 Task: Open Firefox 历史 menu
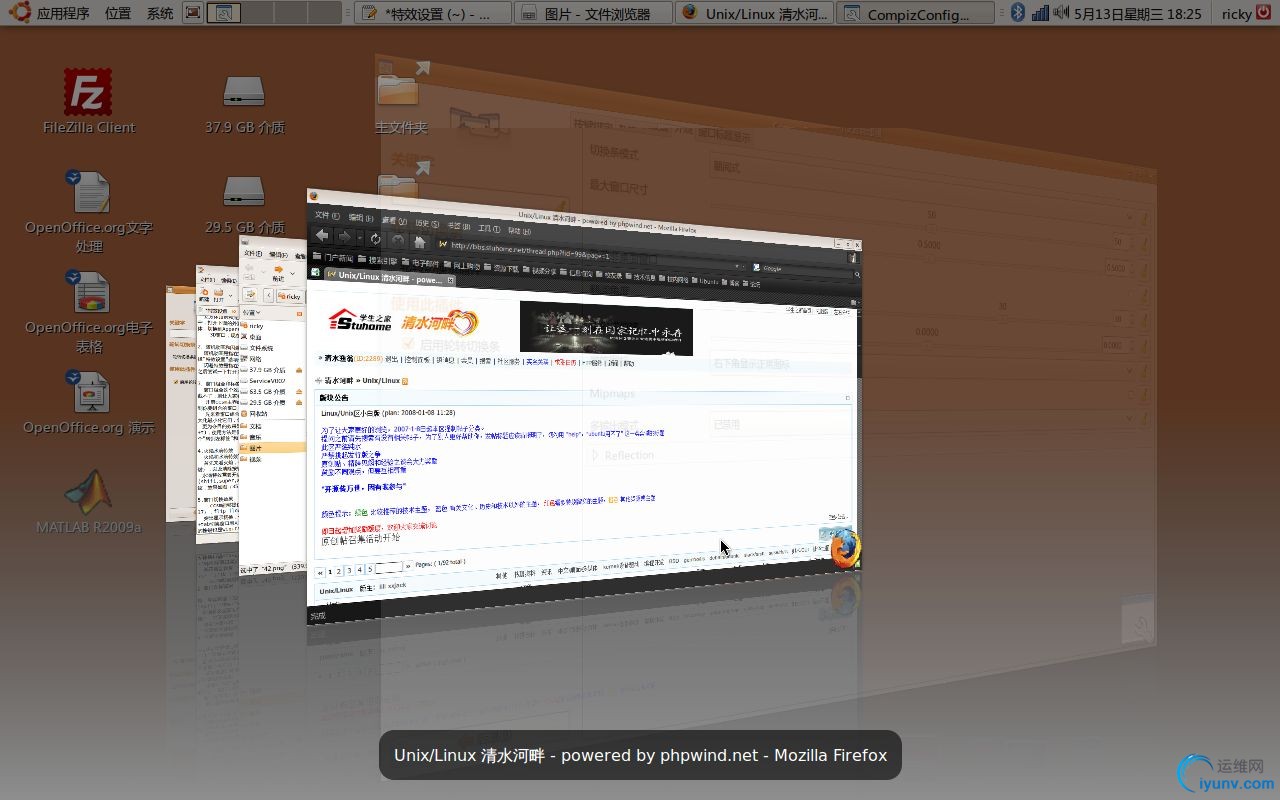[x=427, y=222]
